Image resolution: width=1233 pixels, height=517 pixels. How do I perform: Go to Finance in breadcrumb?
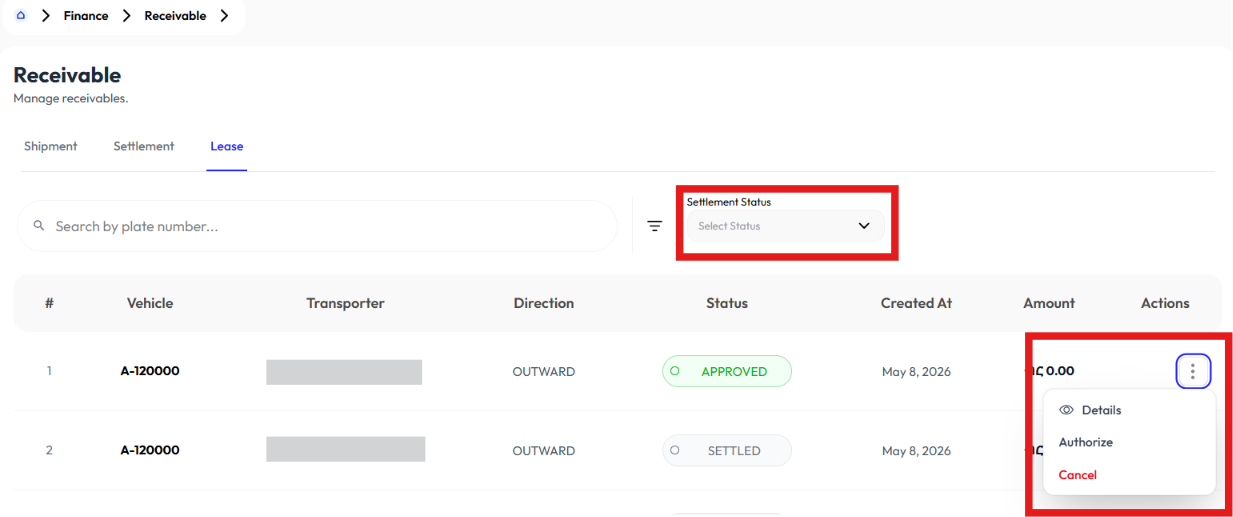[86, 16]
